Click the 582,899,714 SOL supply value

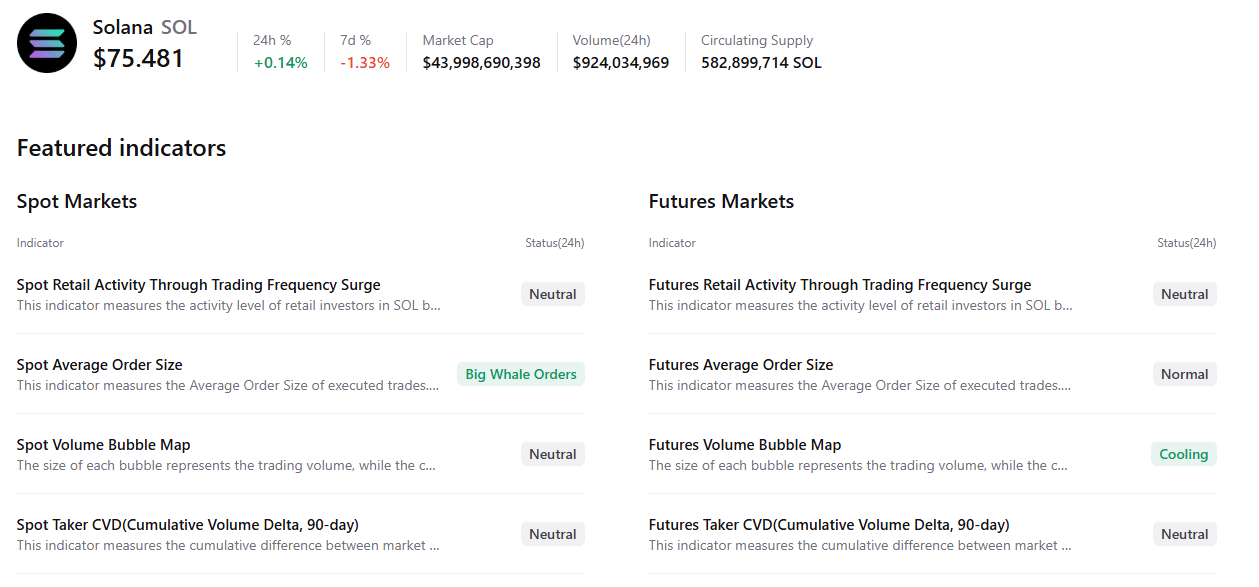coord(761,62)
